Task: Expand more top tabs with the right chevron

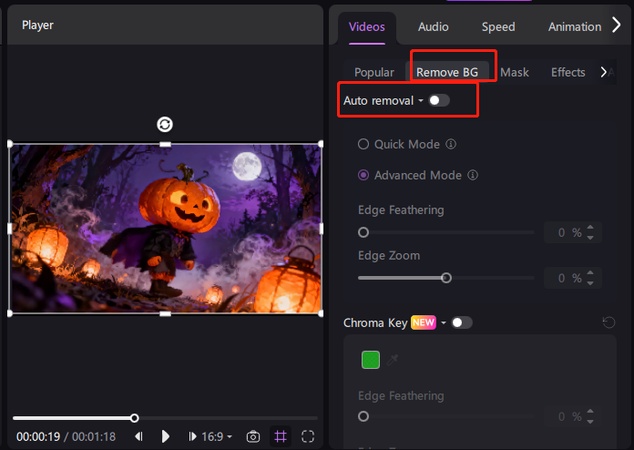Action: coord(616,26)
